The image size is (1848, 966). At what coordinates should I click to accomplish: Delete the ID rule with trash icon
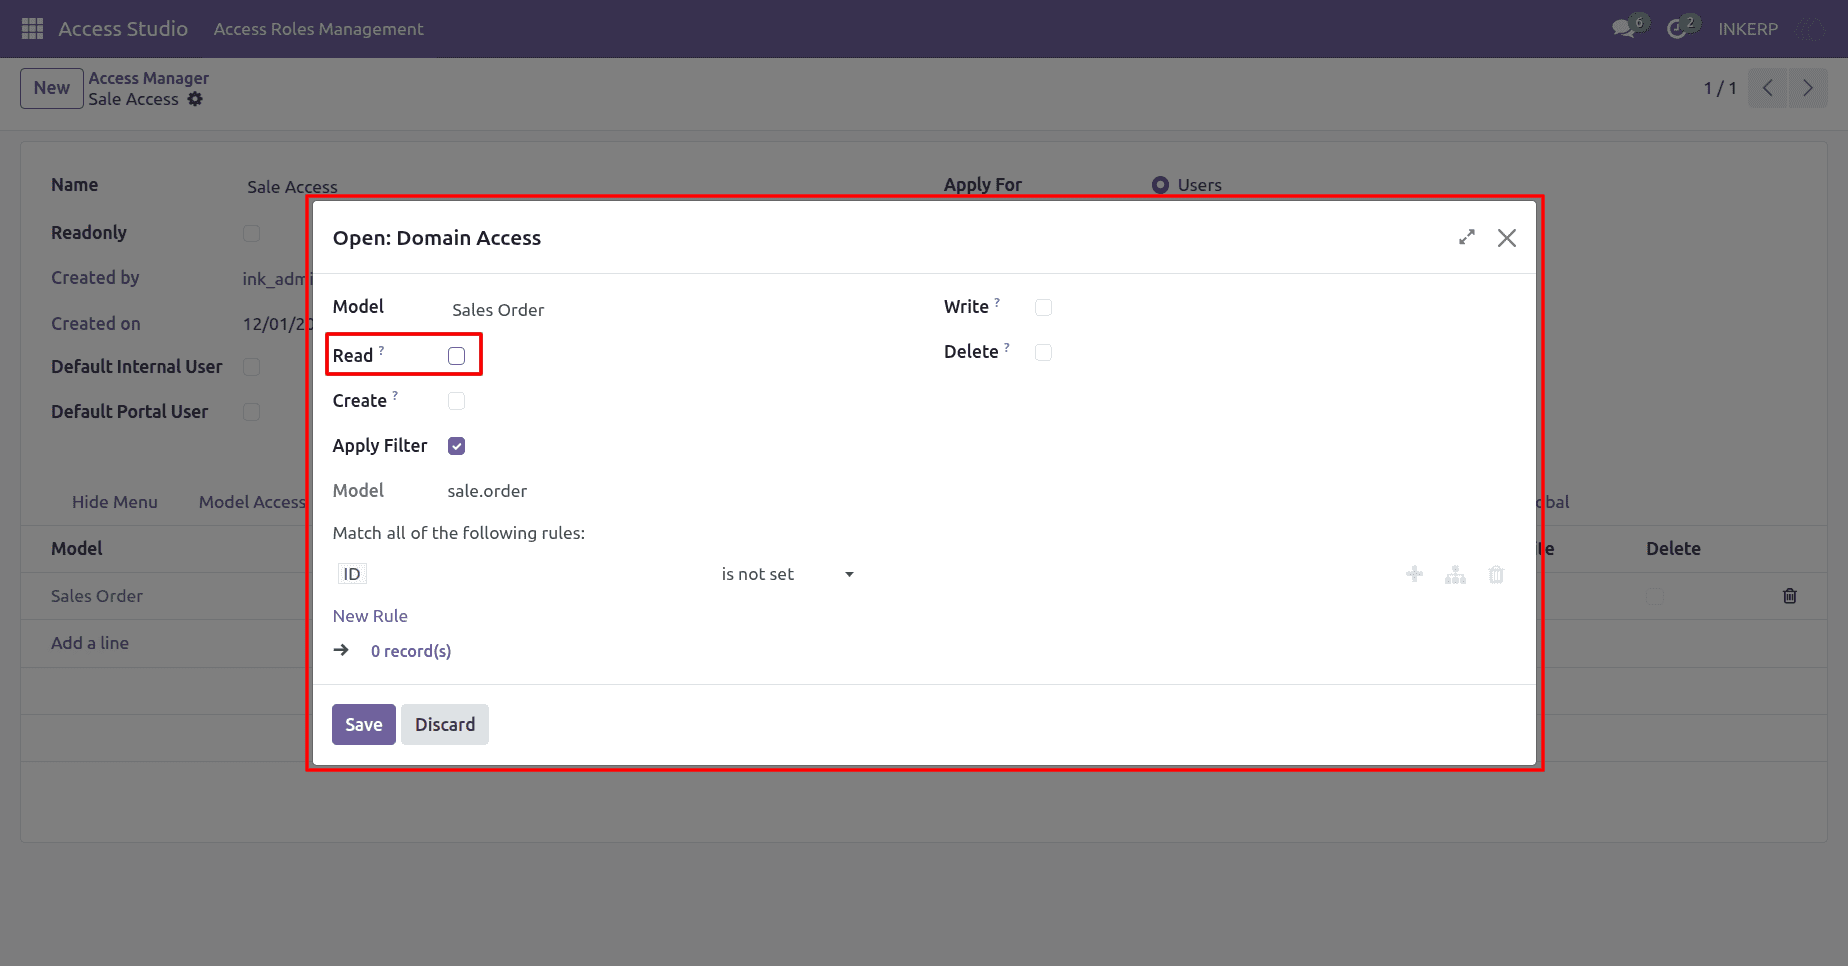pyautogui.click(x=1496, y=574)
